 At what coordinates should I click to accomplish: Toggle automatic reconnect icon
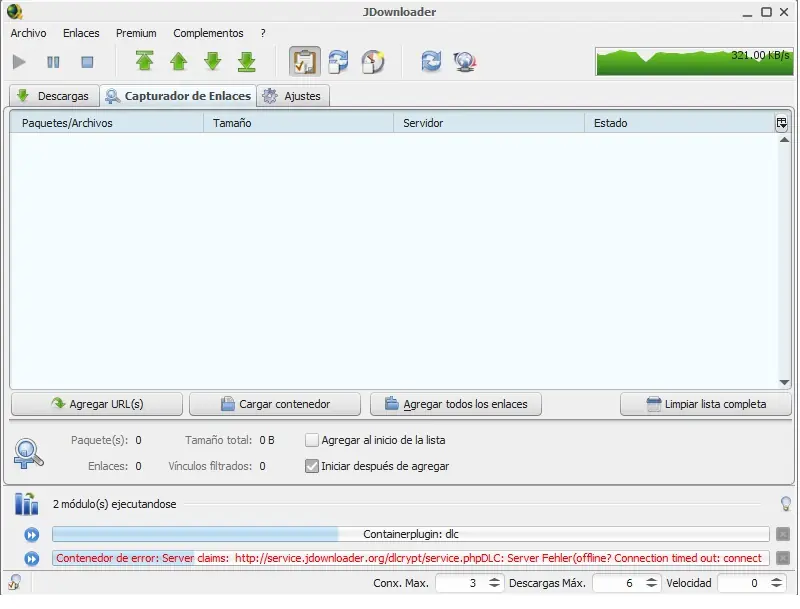point(338,62)
